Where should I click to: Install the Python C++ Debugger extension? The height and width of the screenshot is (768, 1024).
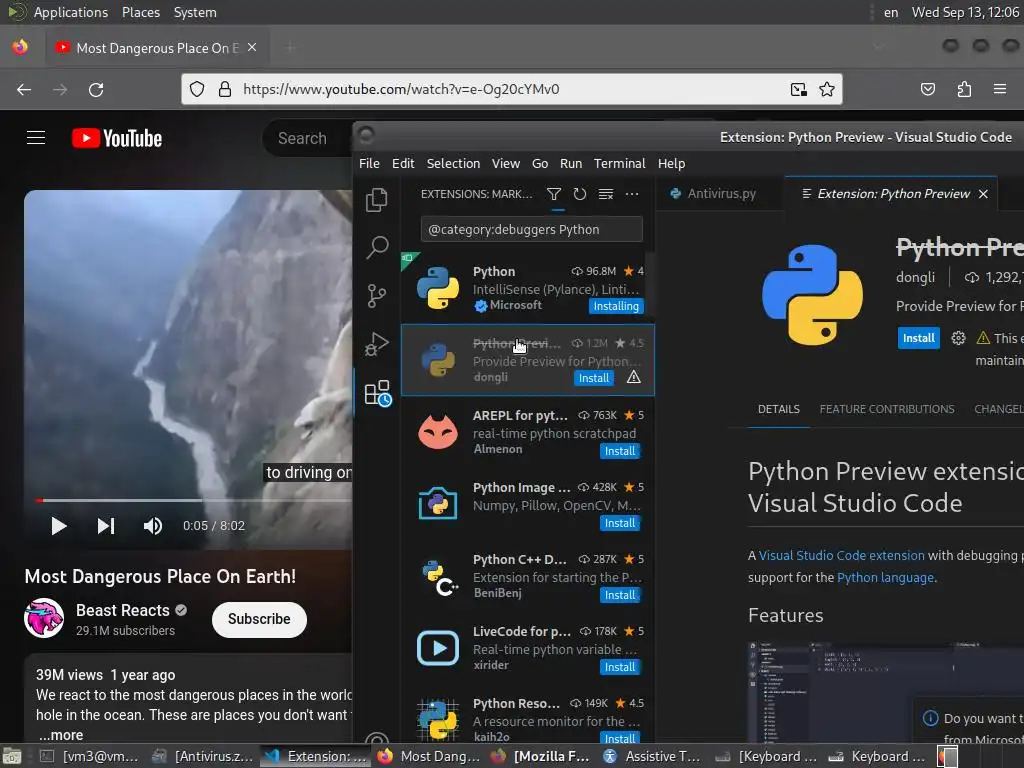point(620,595)
